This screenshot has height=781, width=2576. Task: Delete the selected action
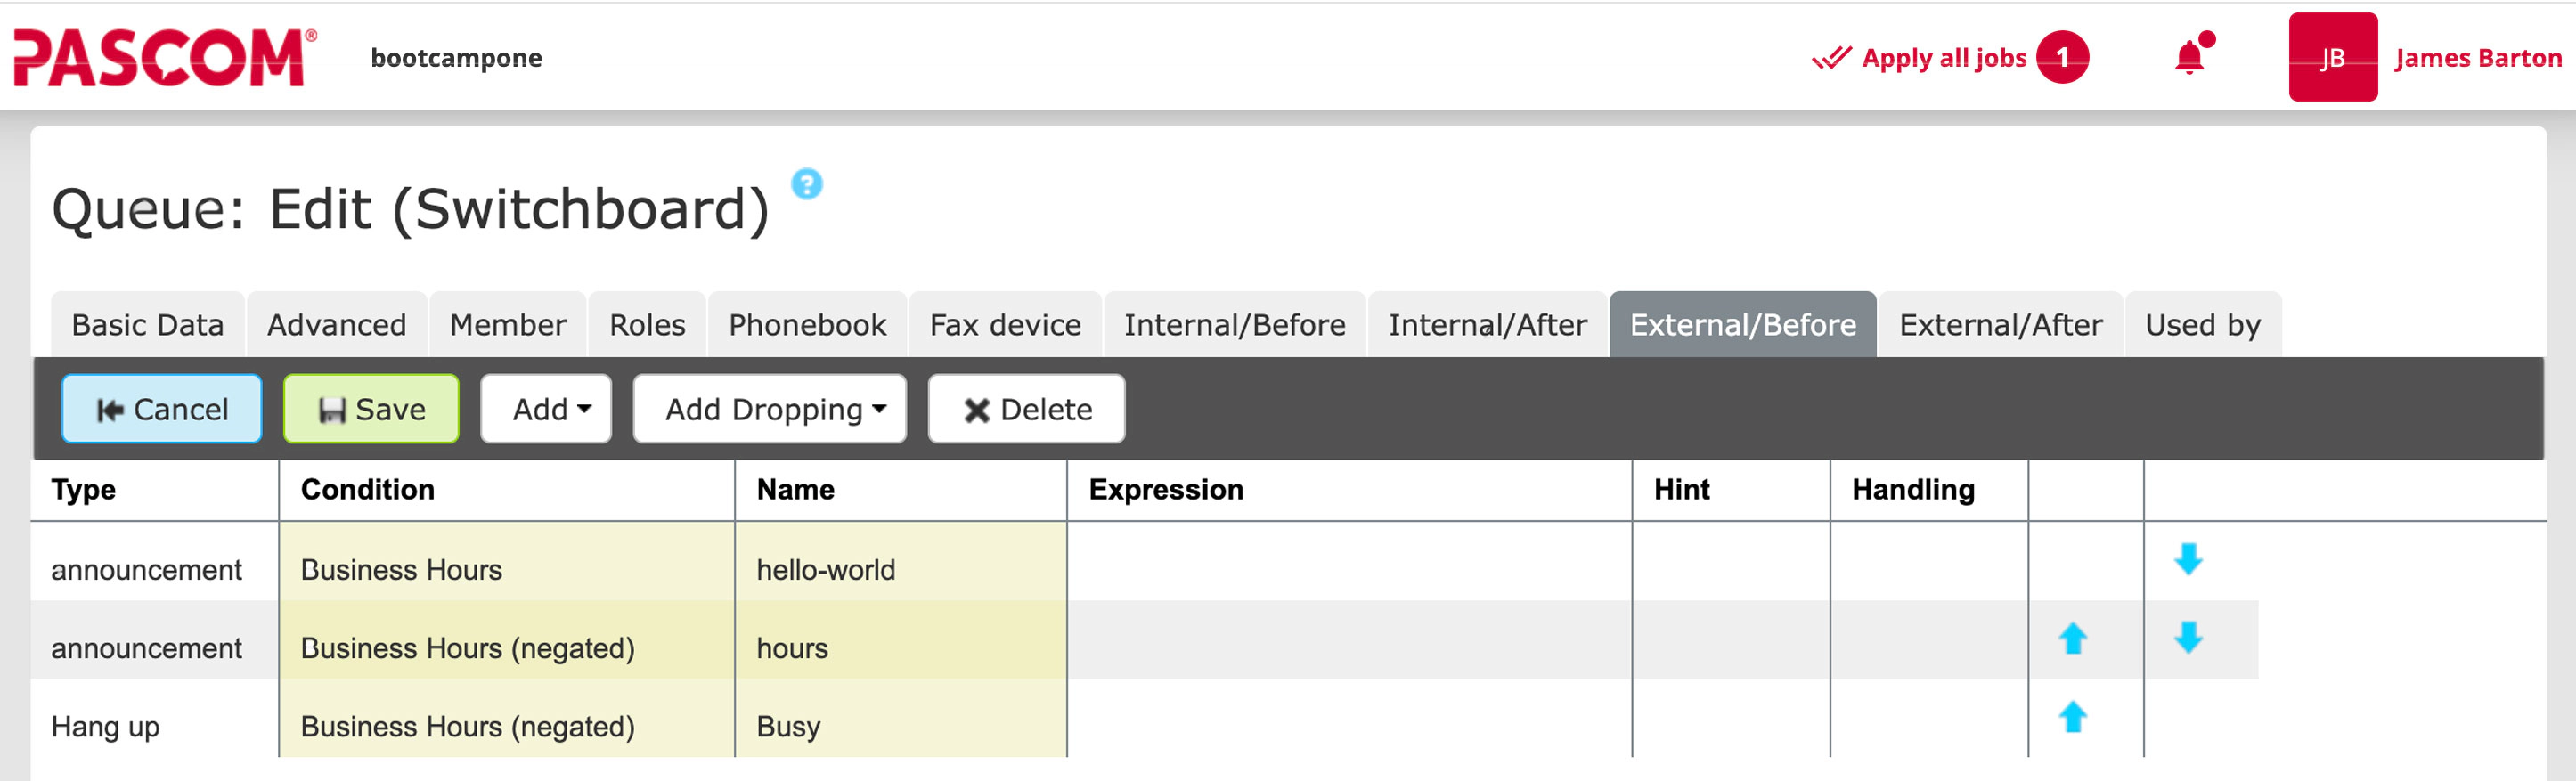coord(1026,409)
